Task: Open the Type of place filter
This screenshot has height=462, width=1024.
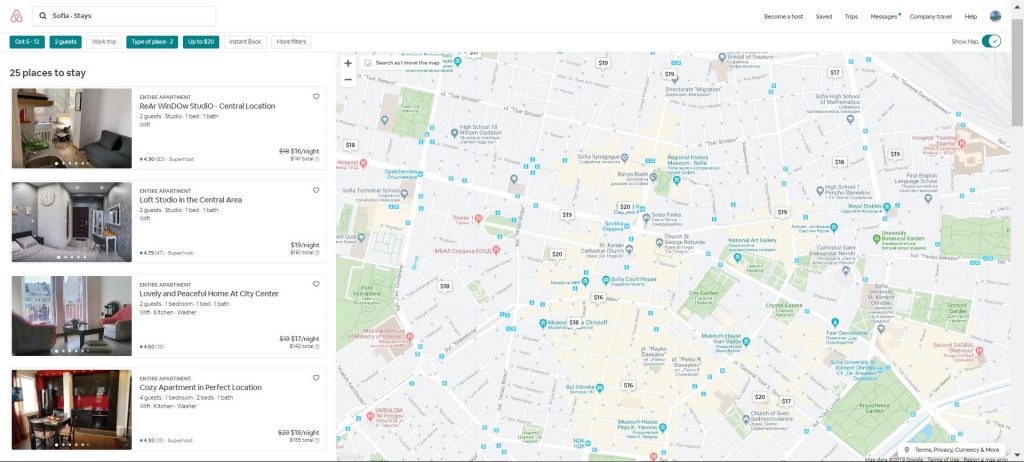Action: 151,42
